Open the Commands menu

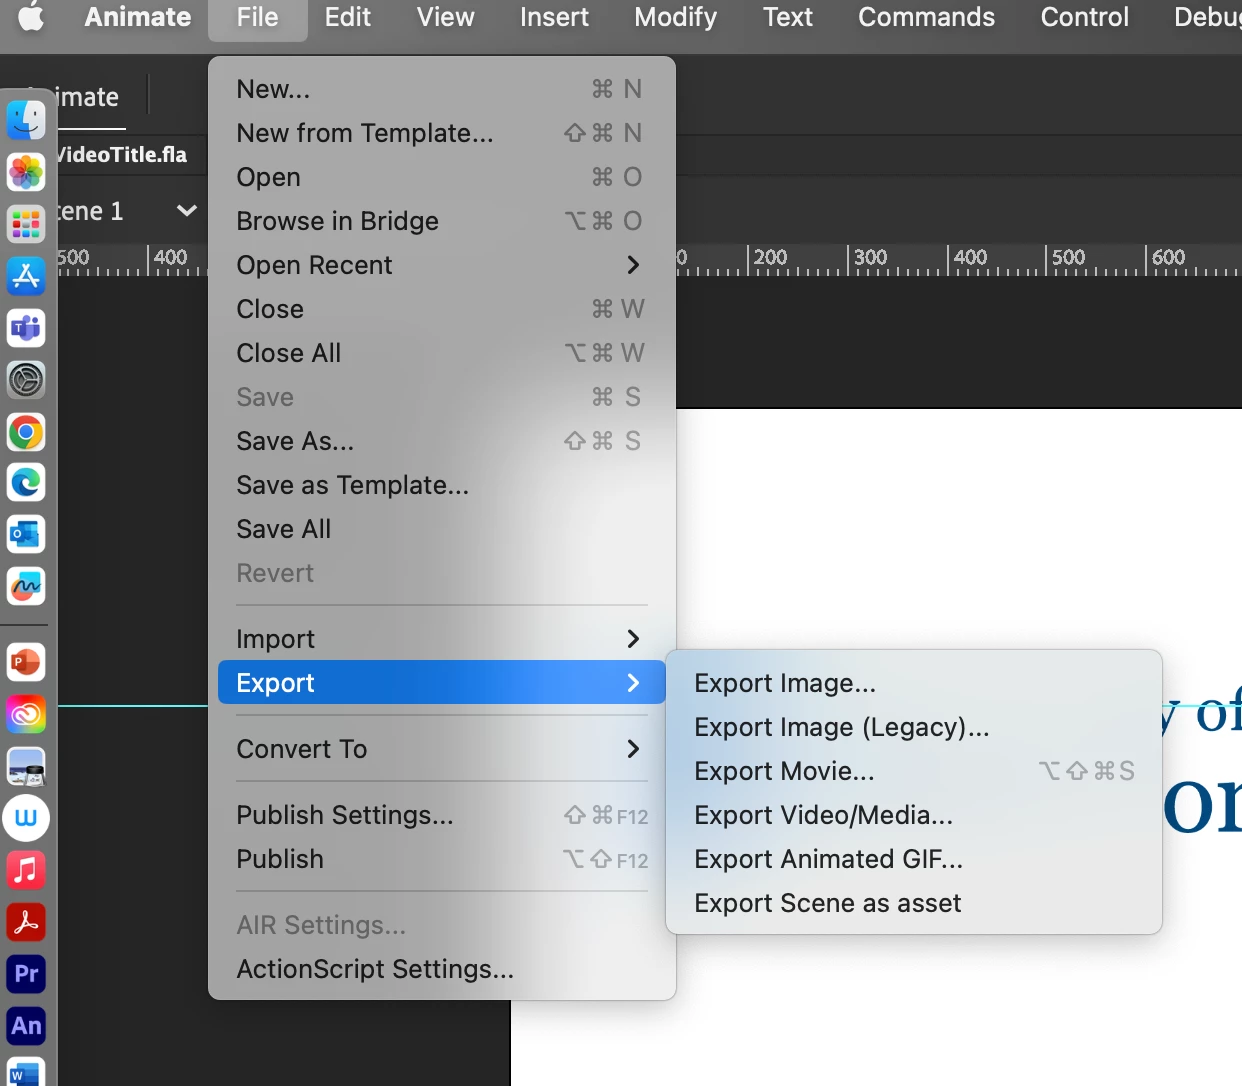click(926, 17)
